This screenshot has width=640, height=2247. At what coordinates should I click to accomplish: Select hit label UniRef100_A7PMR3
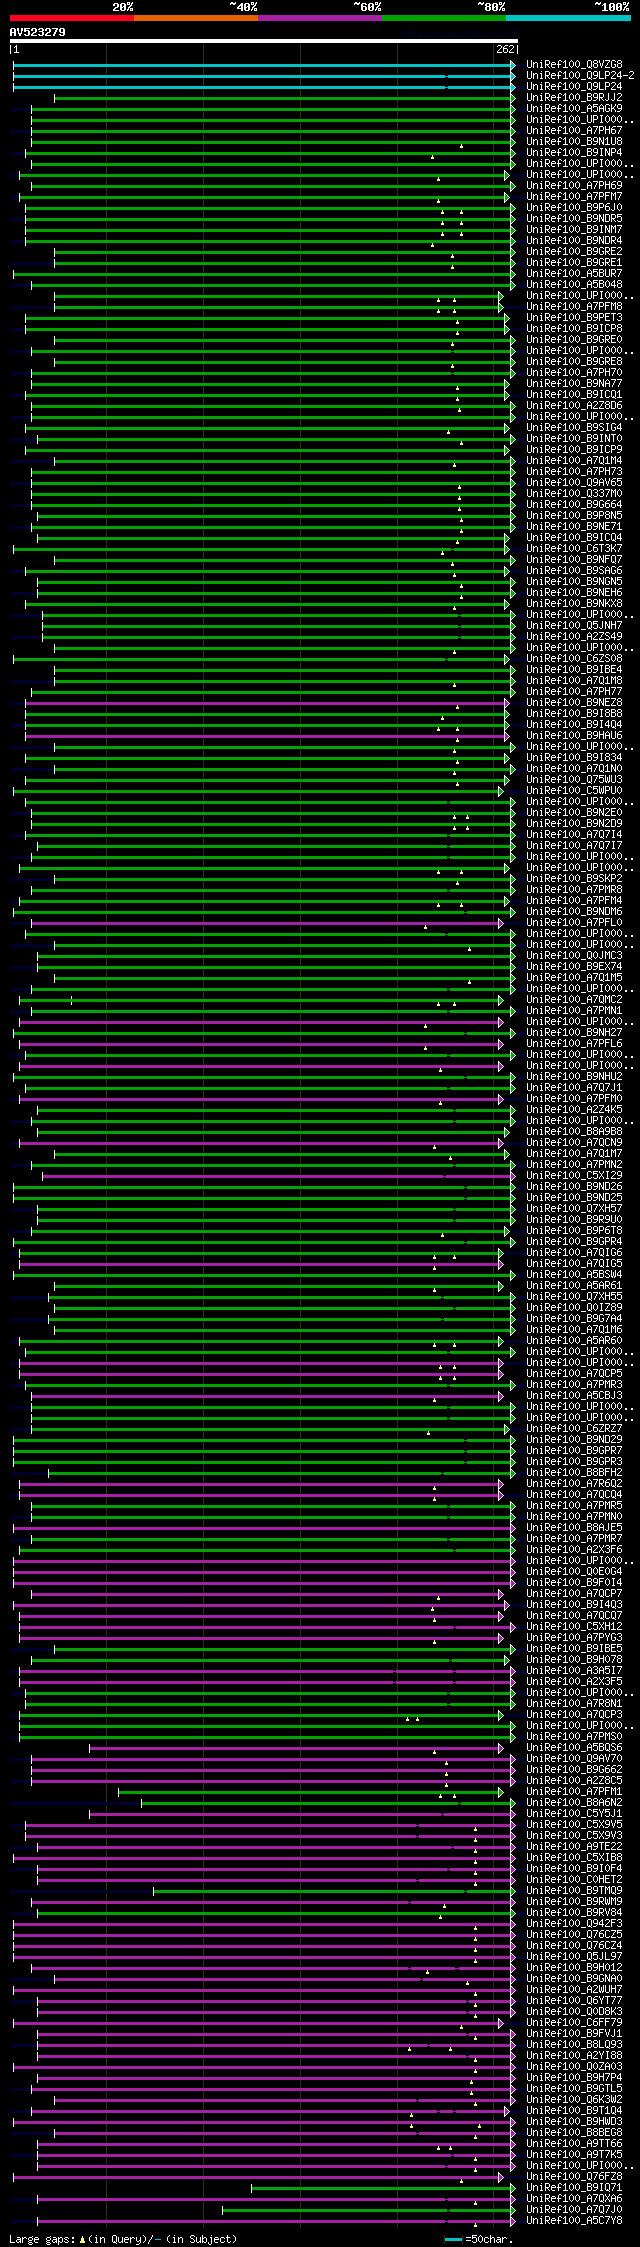(574, 1385)
